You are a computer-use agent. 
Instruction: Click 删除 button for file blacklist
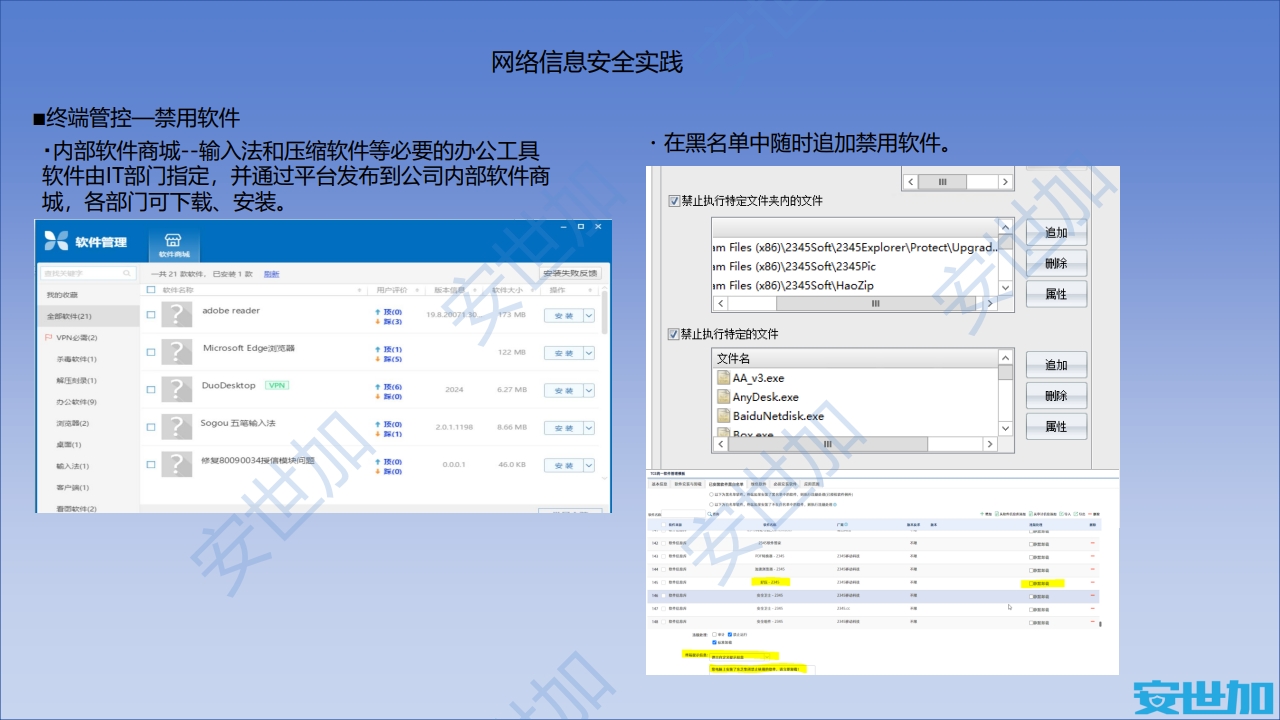1056,396
